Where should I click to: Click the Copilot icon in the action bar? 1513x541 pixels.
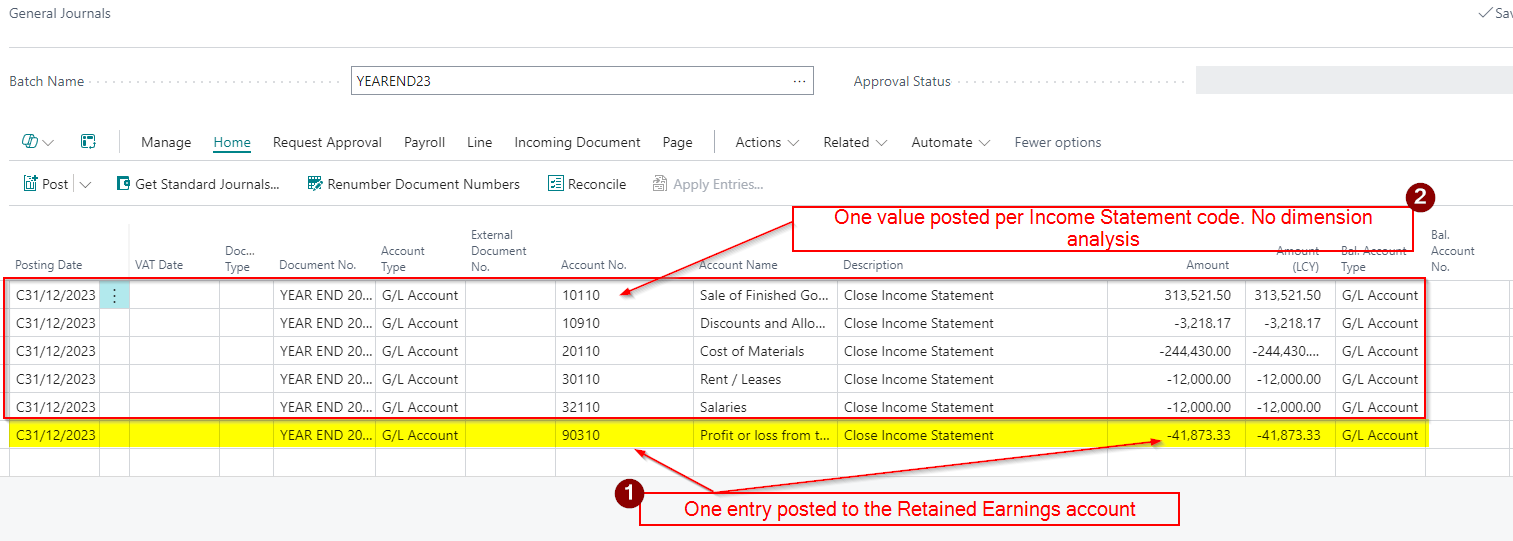point(31,142)
